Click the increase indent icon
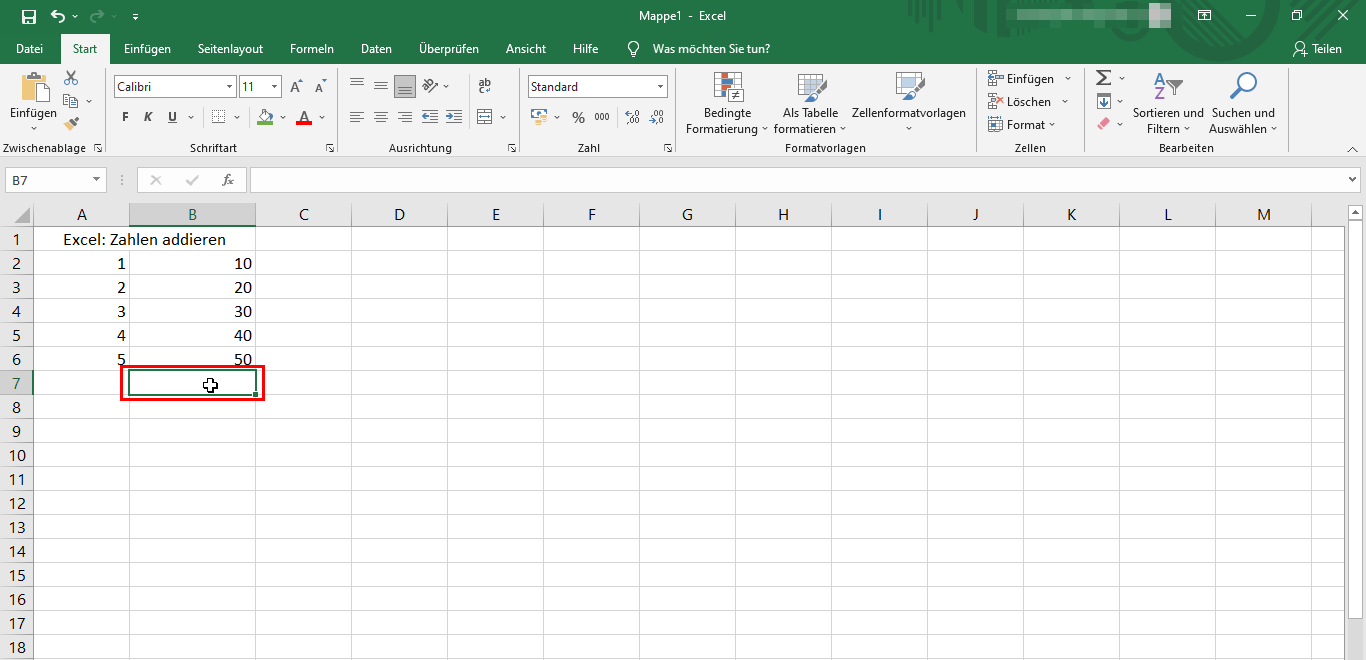This screenshot has width=1366, height=660. pyautogui.click(x=454, y=117)
